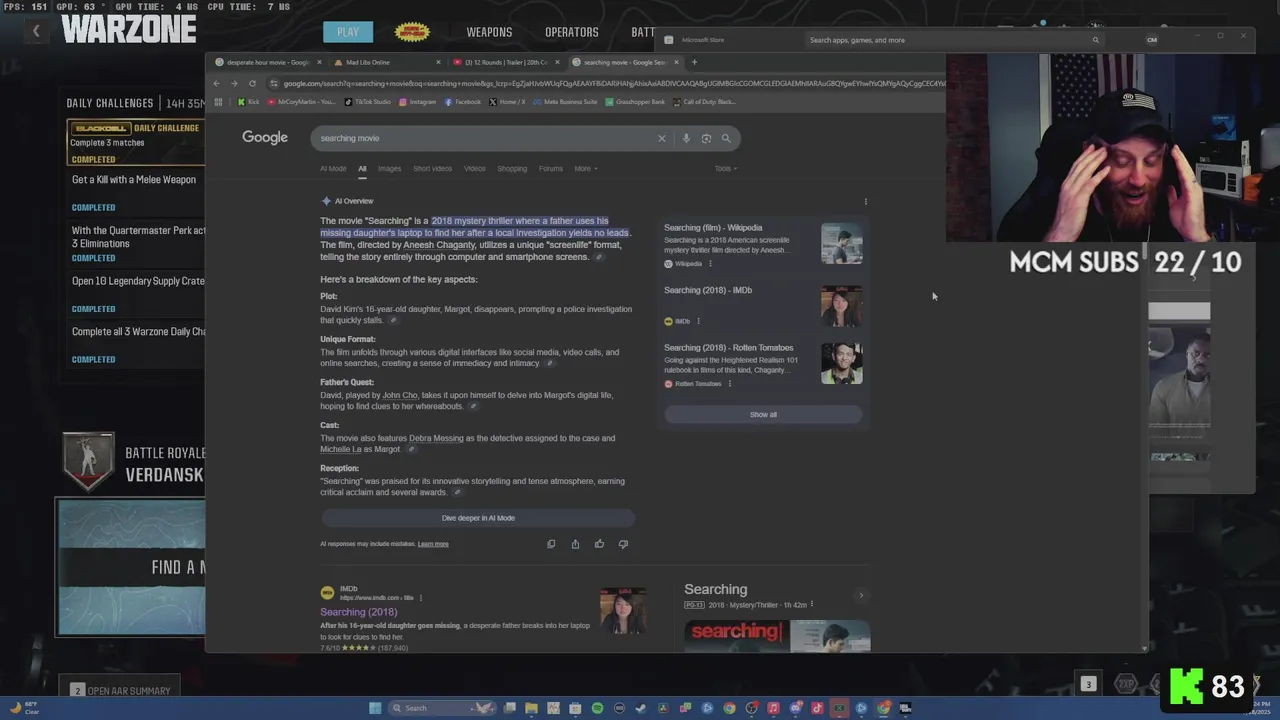Open the Music app in taskbar
The height and width of the screenshot is (720, 1280).
click(x=773, y=708)
